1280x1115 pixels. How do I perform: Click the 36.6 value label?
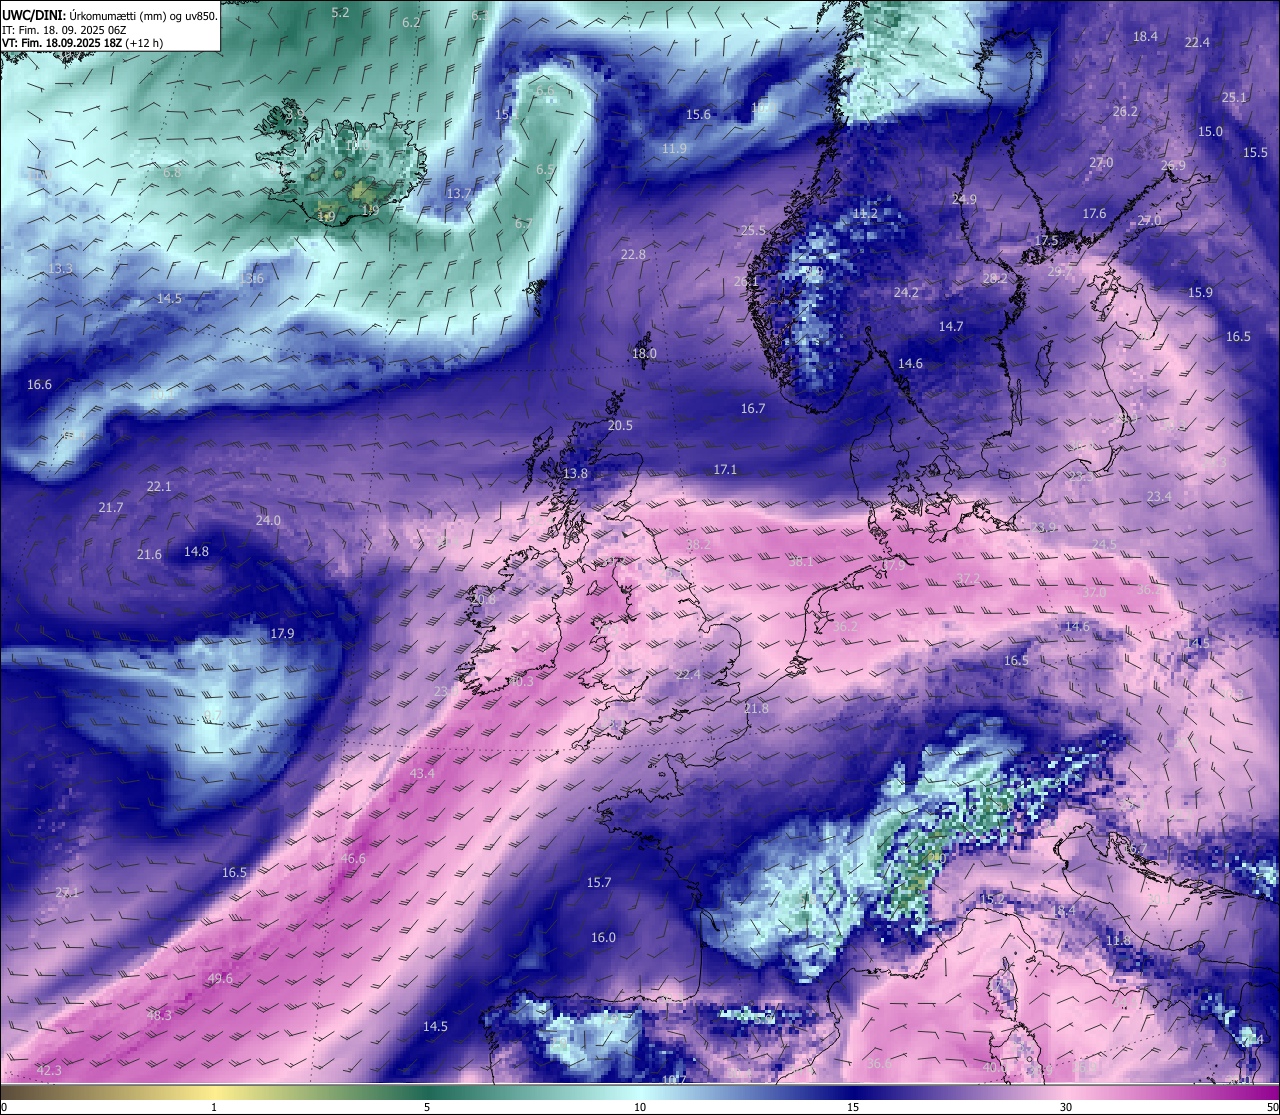(x=879, y=1063)
